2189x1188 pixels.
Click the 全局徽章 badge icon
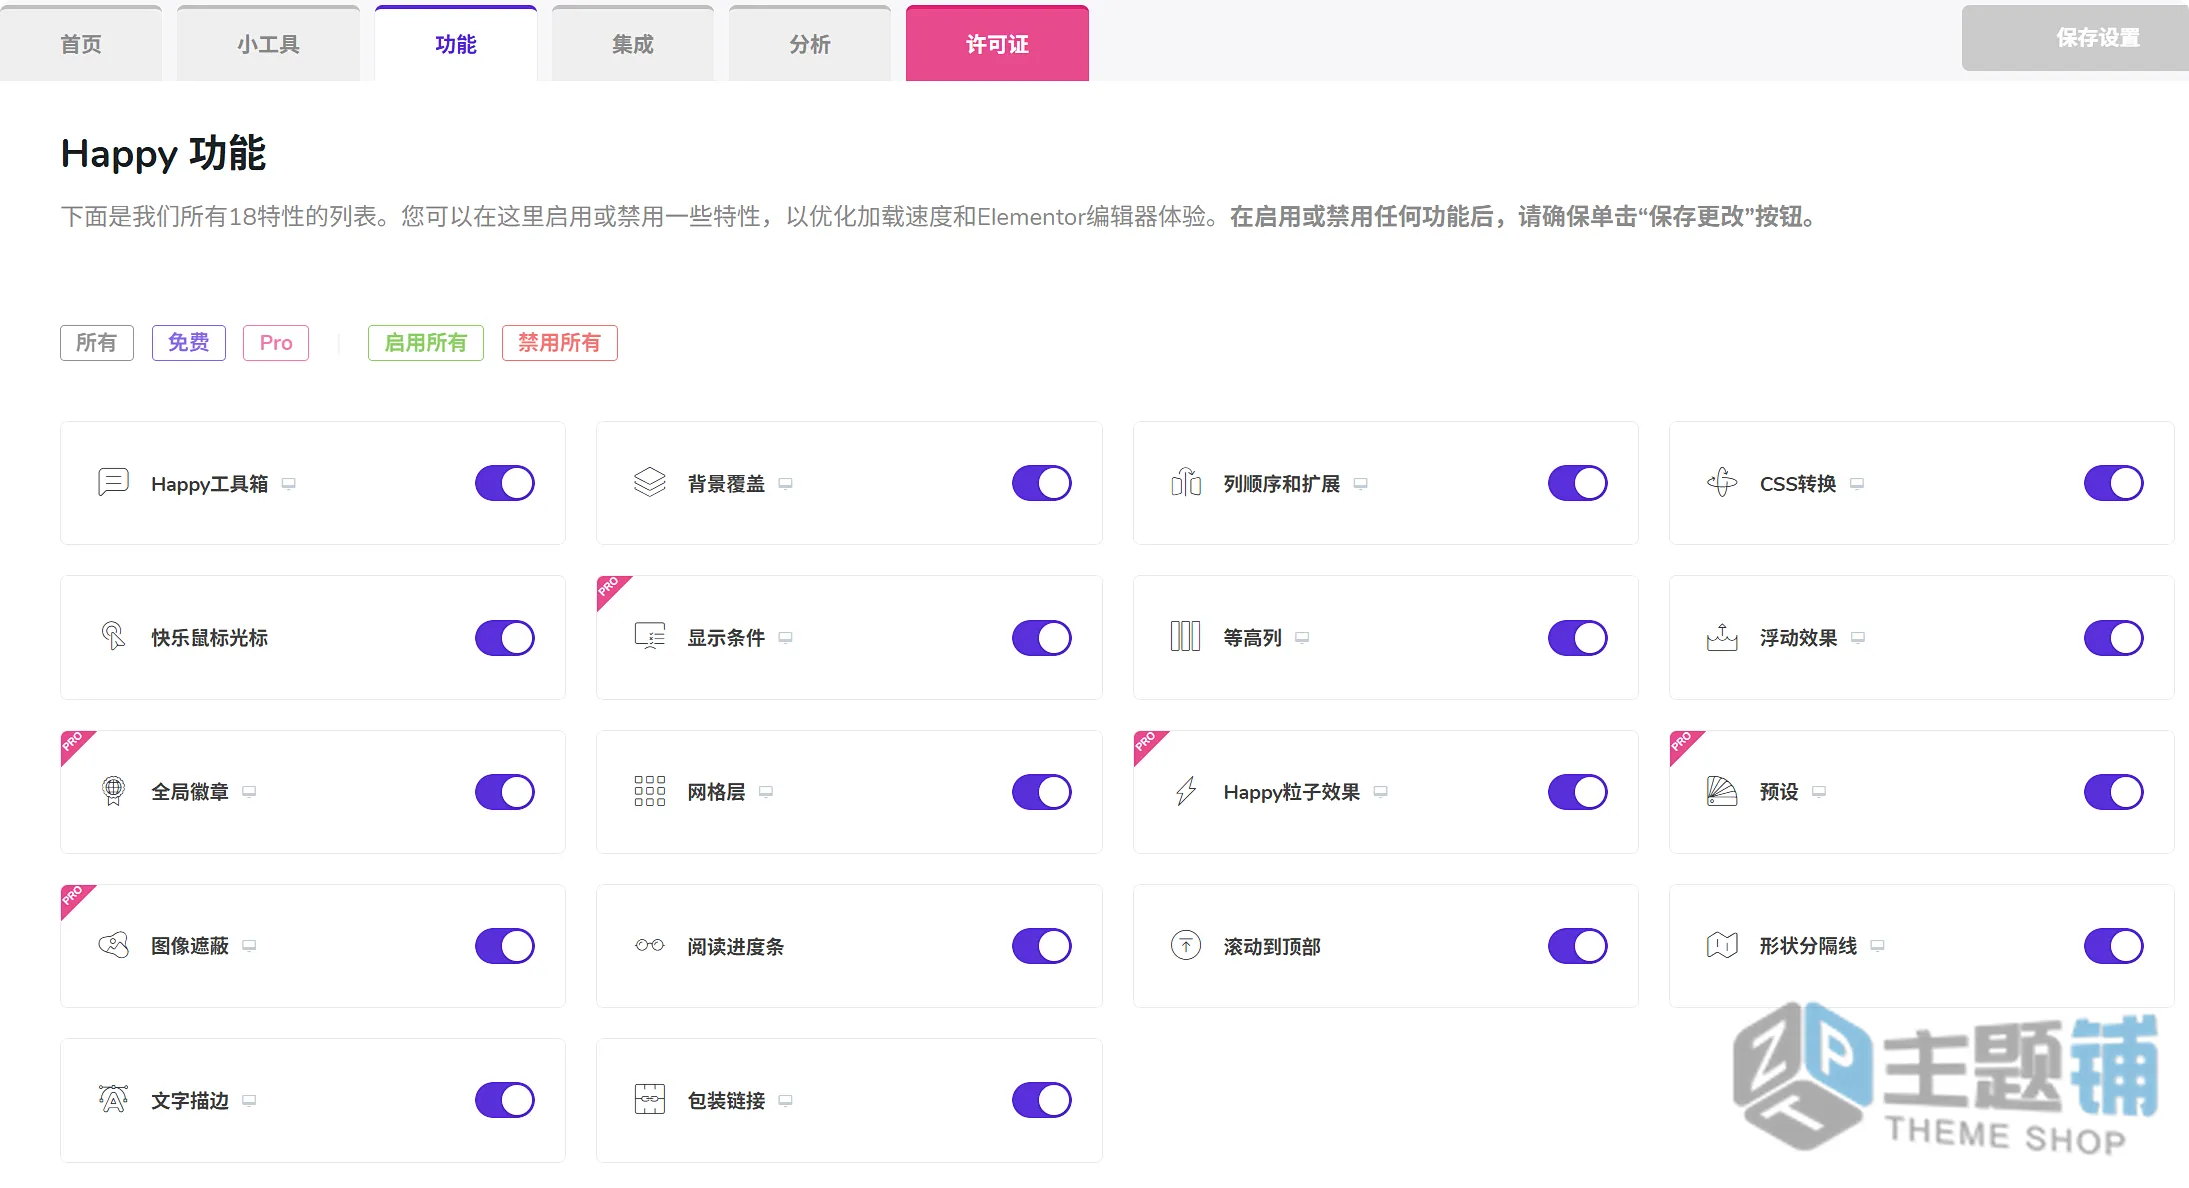pos(113,791)
